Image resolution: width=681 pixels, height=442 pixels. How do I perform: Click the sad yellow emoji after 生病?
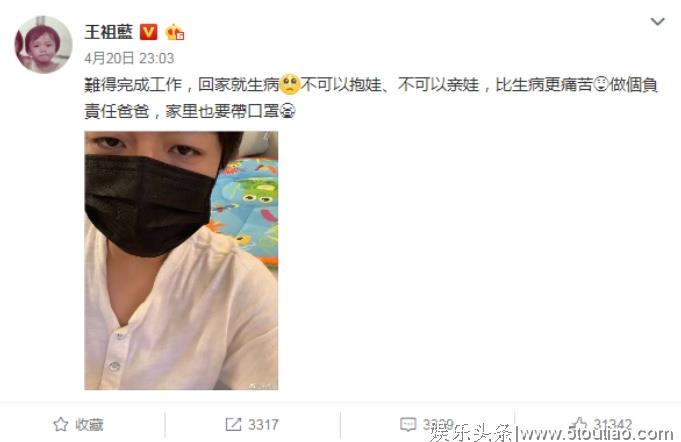(x=290, y=84)
